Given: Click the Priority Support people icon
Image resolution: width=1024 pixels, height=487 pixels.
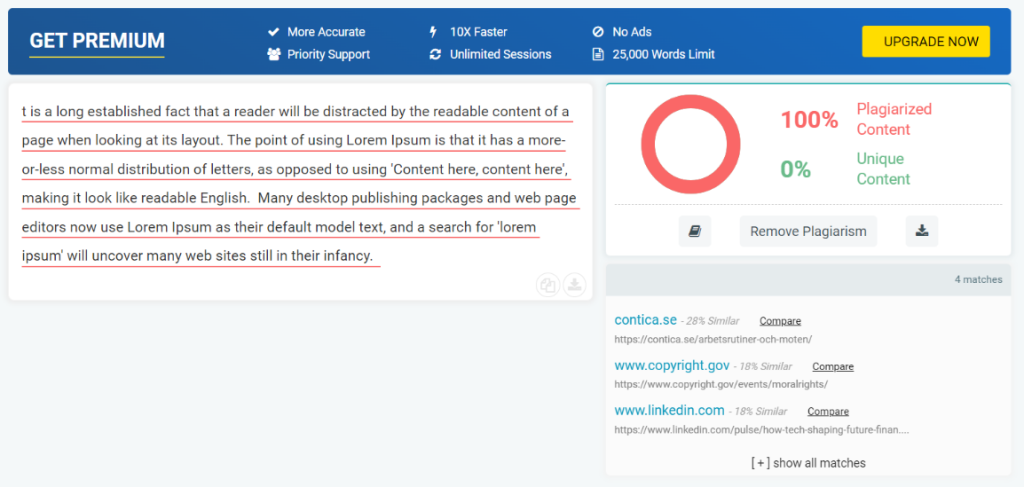Looking at the screenshot, I should 274,54.
